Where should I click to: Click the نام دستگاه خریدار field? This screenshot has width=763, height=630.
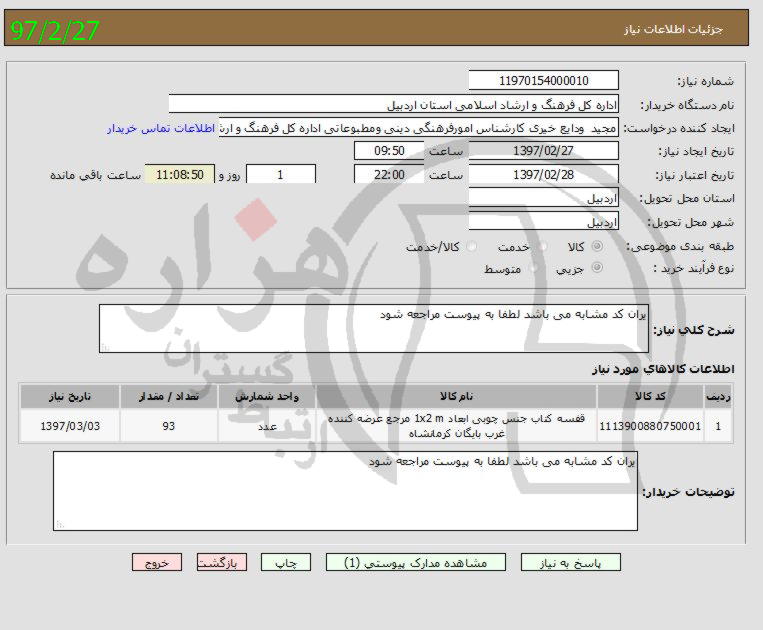pos(394,105)
